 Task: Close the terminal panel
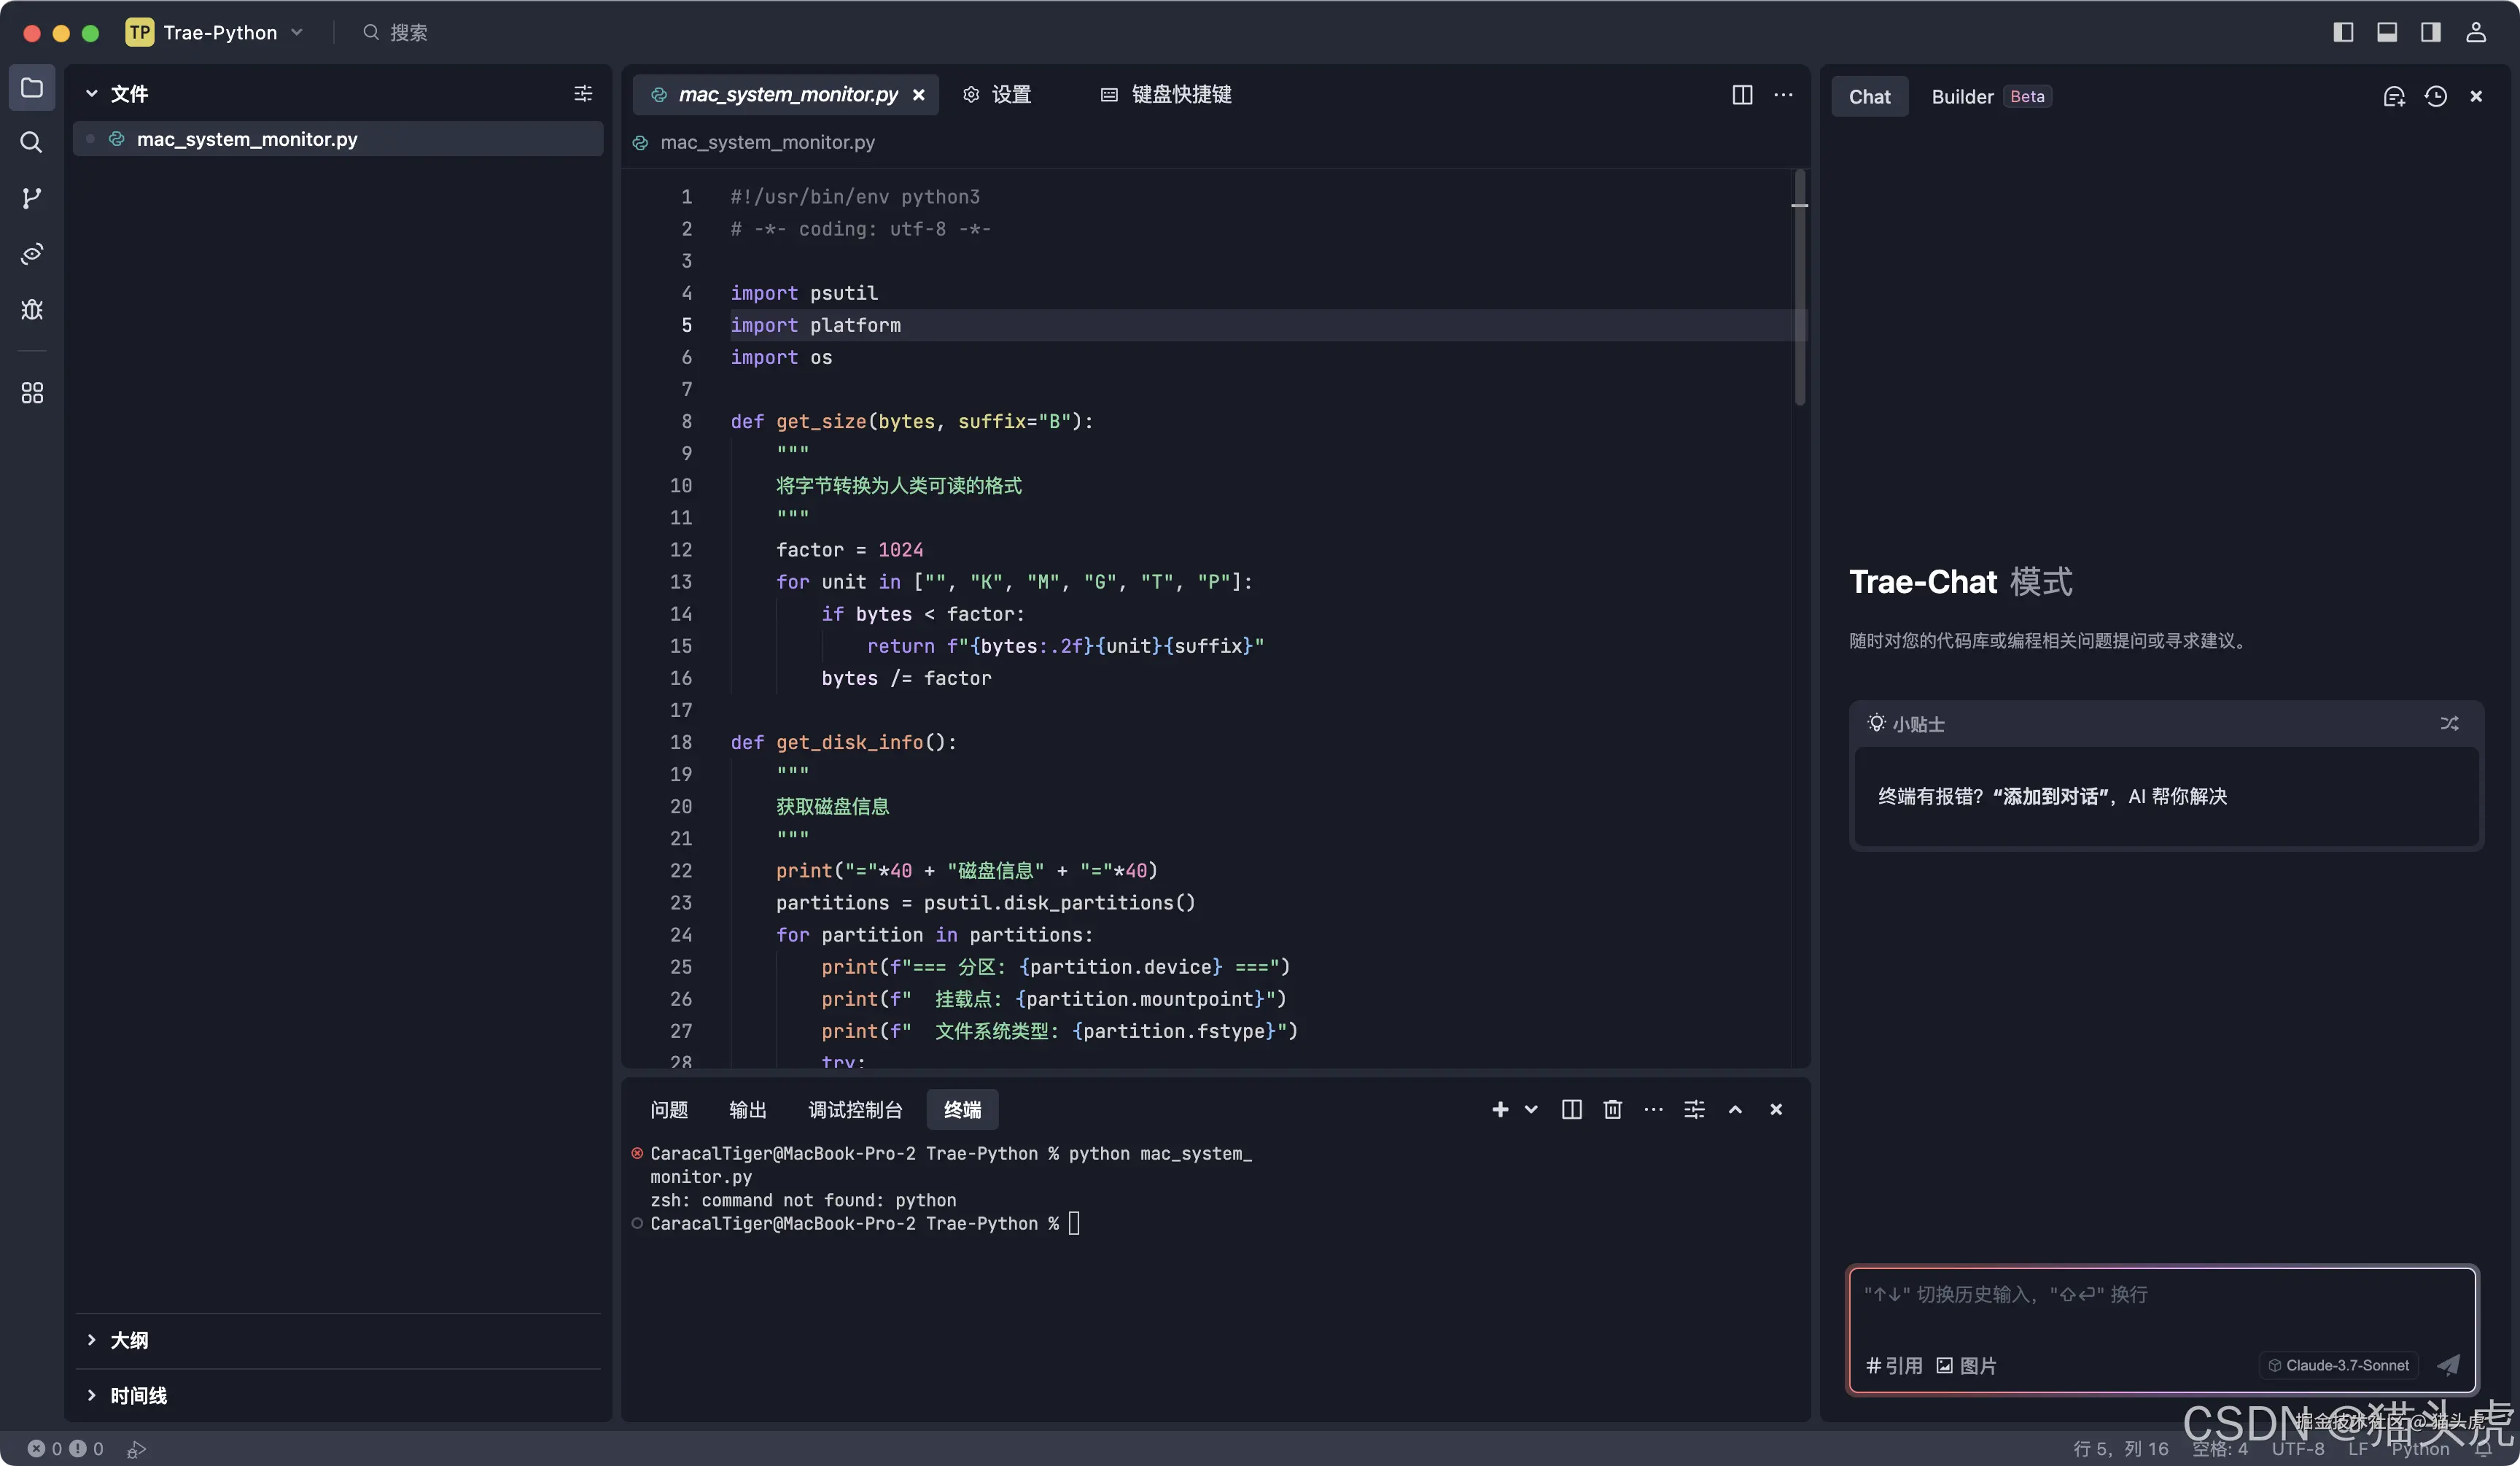[x=1776, y=1110]
